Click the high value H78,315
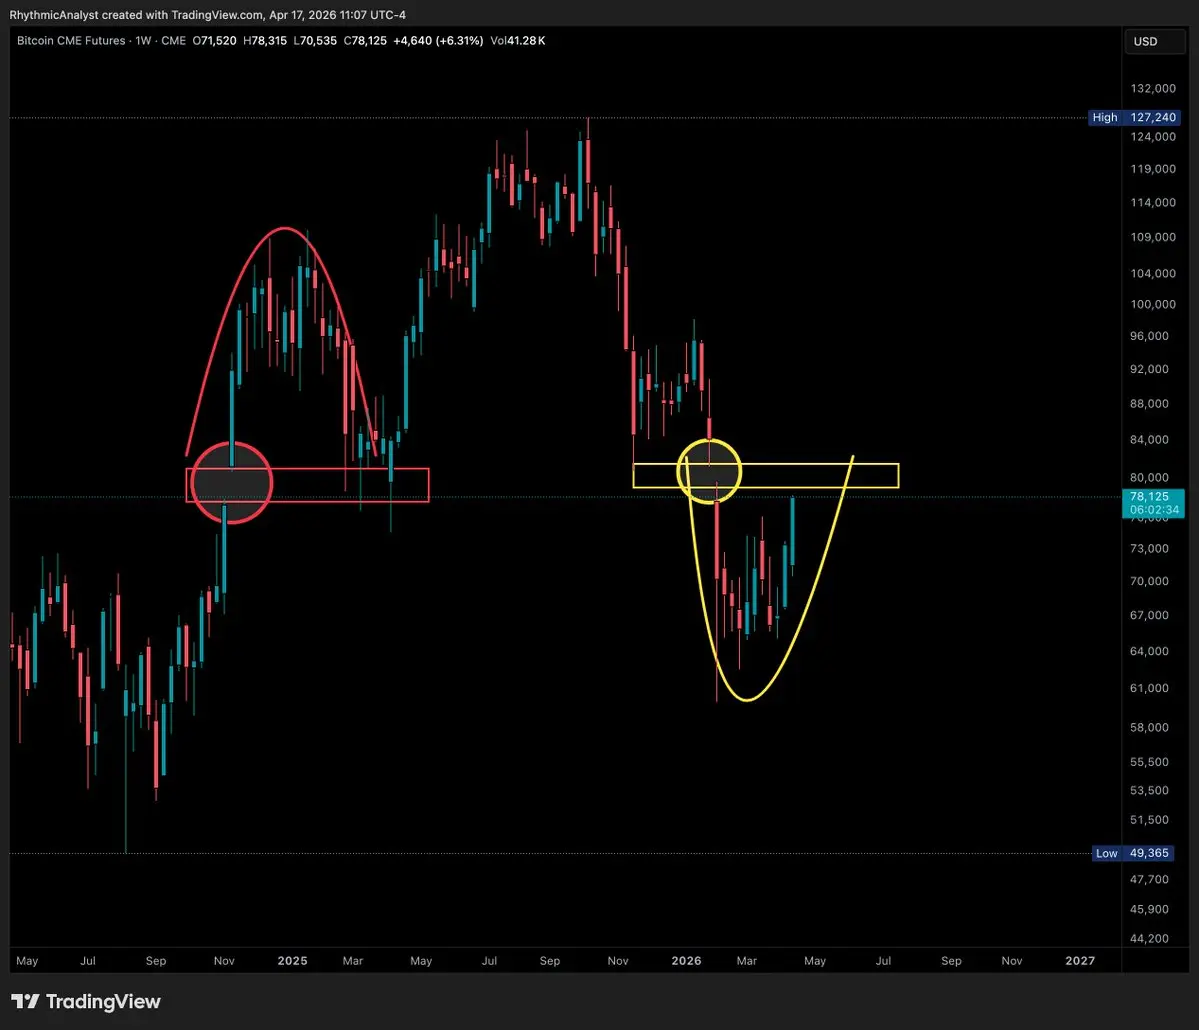Viewport: 1199px width, 1030px height. (265, 41)
